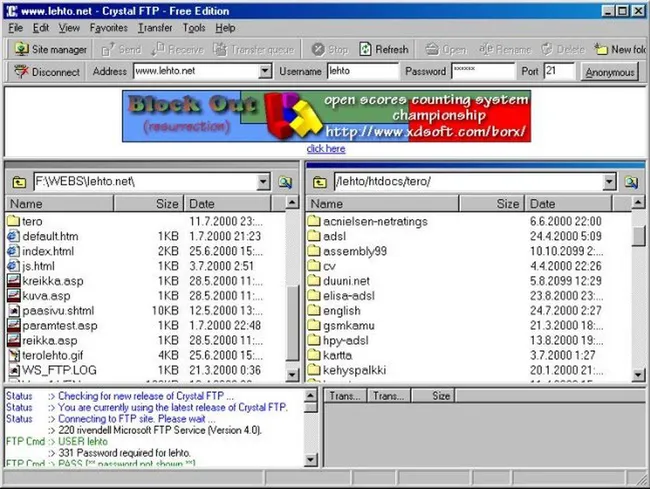Click the default.htm file icon
The image size is (650, 489).
[x=14, y=236]
